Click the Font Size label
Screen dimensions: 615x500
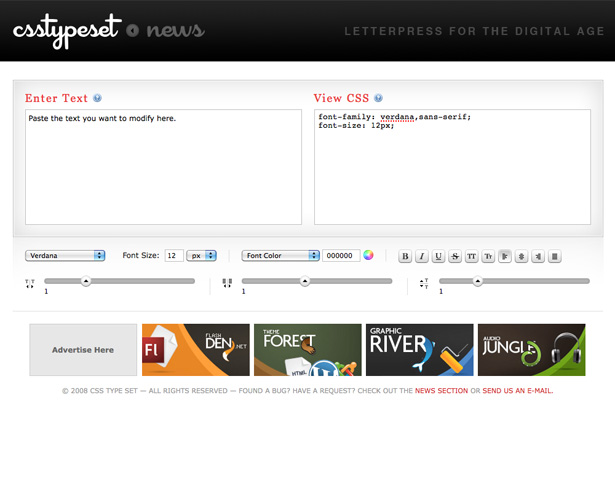tap(141, 255)
